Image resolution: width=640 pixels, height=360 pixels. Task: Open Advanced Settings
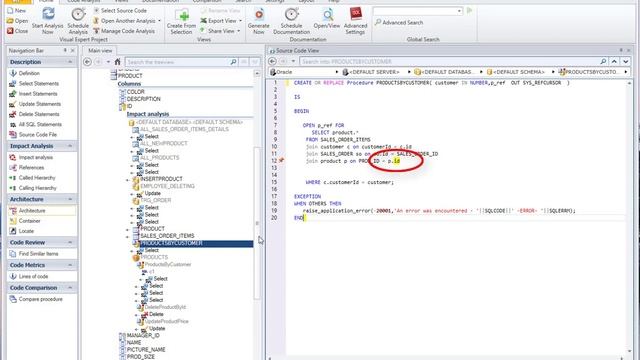[x=355, y=20]
